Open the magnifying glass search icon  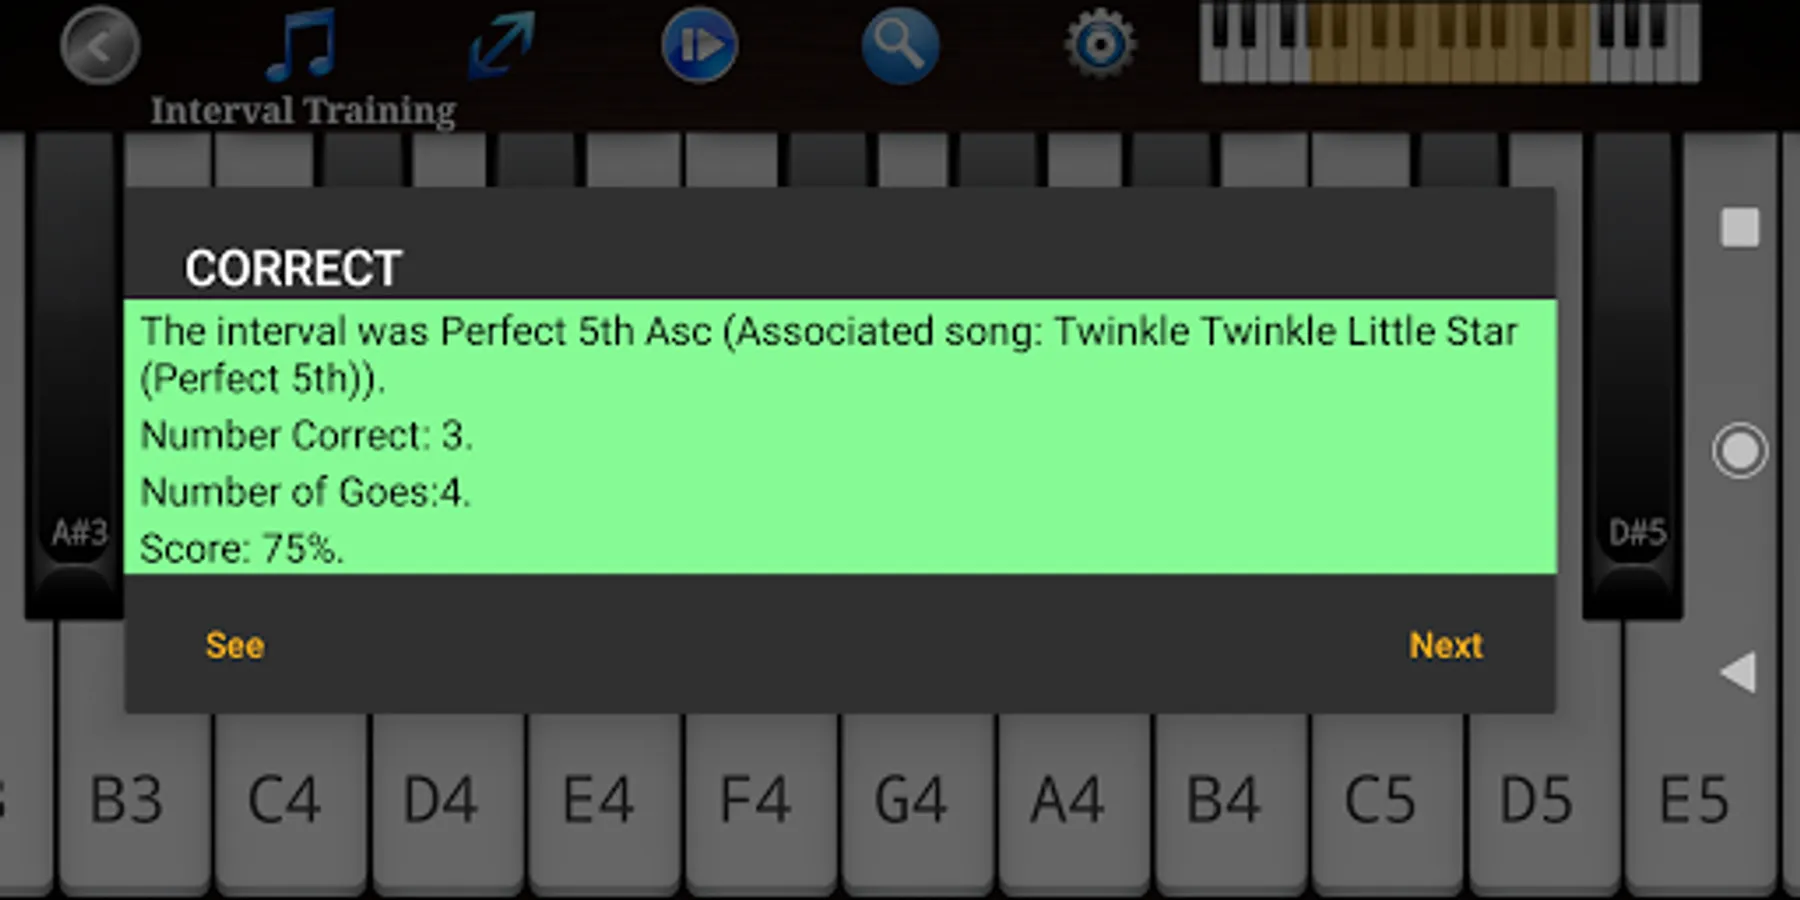[899, 45]
